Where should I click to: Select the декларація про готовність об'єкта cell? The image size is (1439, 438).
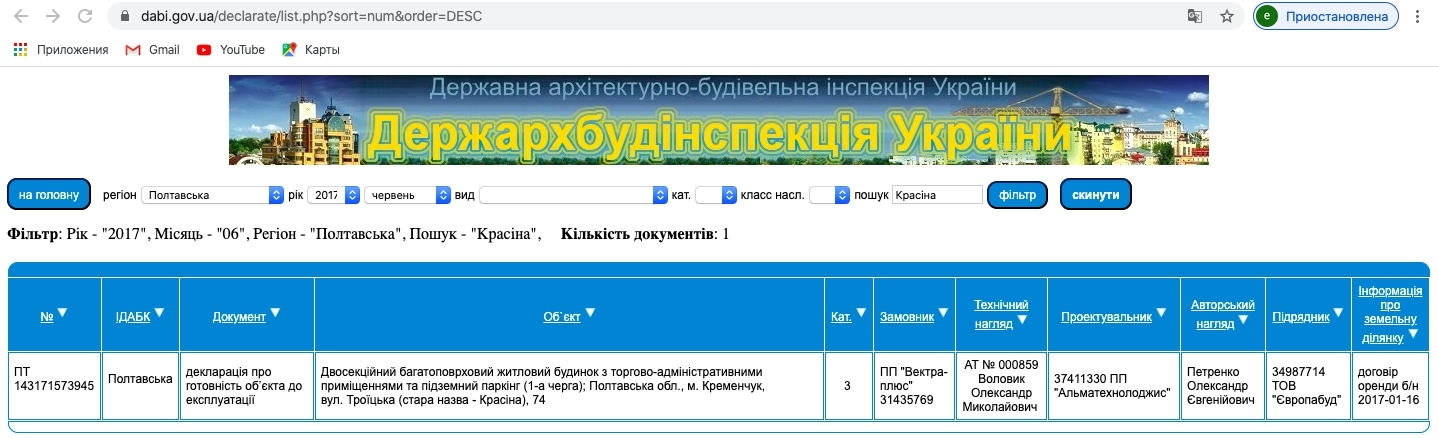(247, 386)
